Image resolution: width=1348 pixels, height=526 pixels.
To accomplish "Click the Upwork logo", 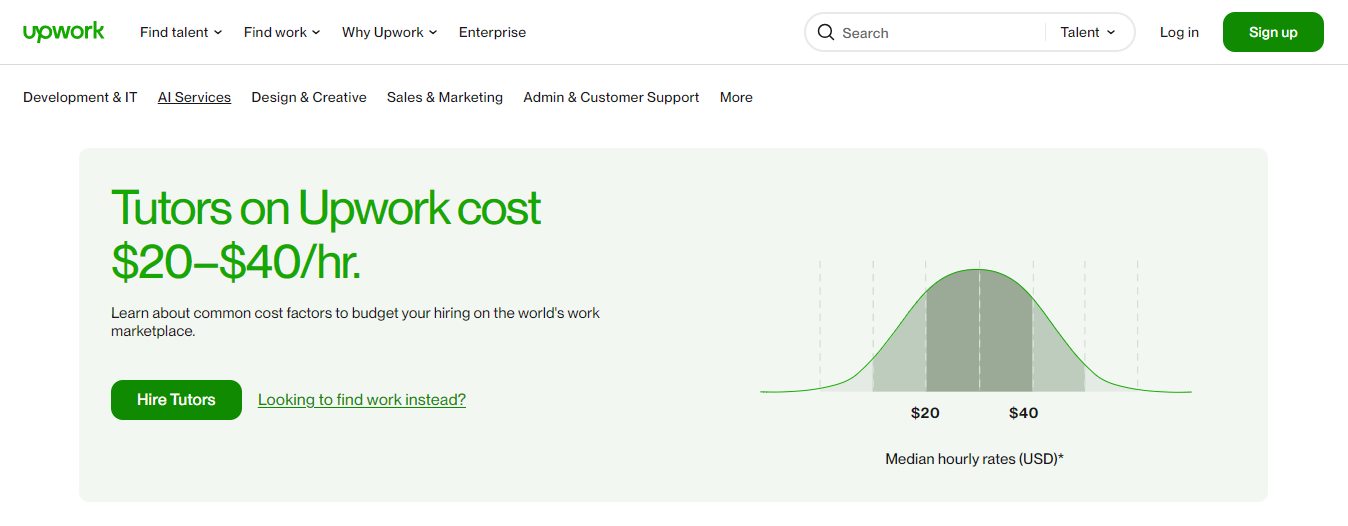I will [64, 32].
